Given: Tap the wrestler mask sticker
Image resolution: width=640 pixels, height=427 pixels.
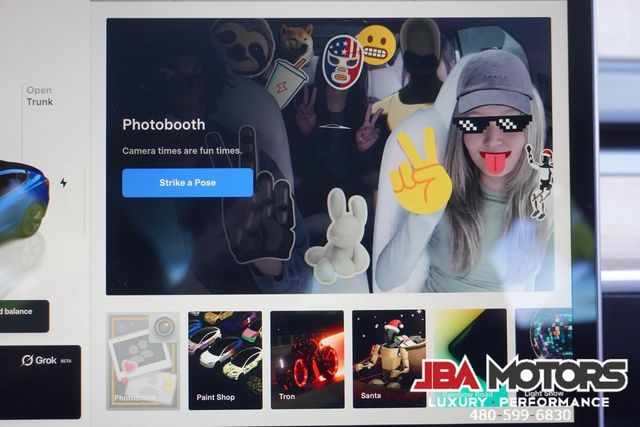Looking at the screenshot, I should [342, 61].
